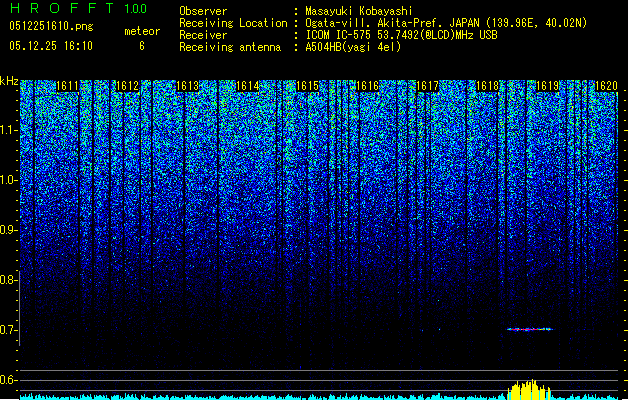Click the ICOM IC-575 receiver text
Viewport: 629px width, 400px height.
click(x=401, y=35)
